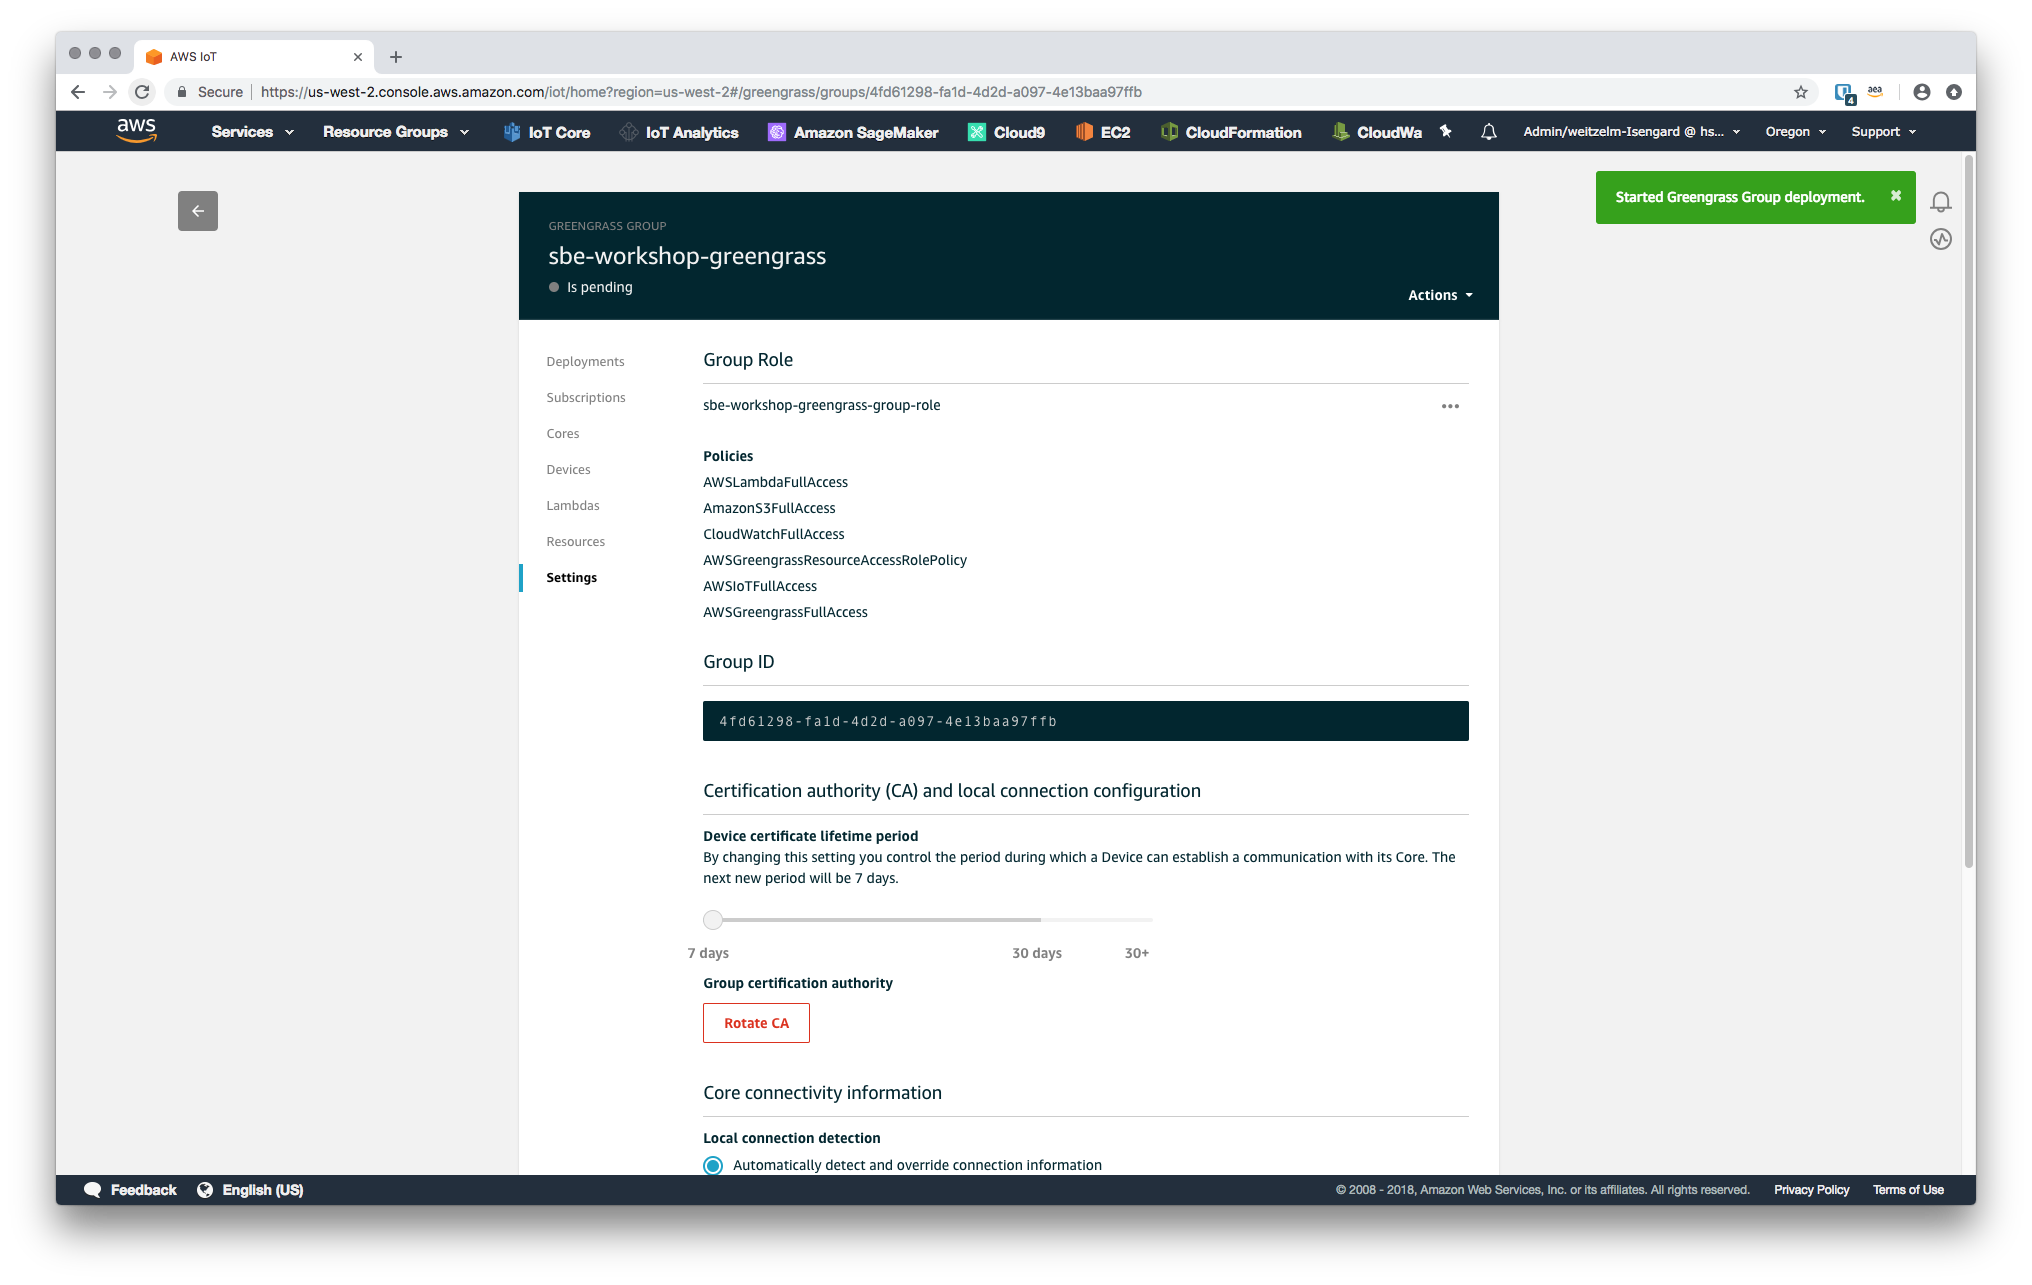Open the activity monitor icon below the bell

[1941, 239]
